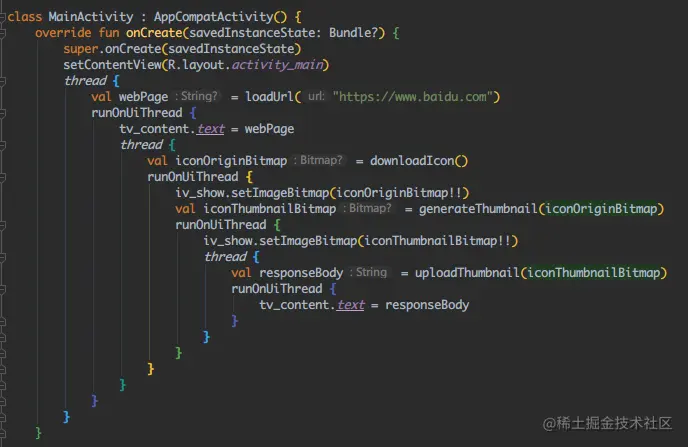688x447 pixels.
Task: Click the ': String' hint after responseBody
Action: click(369, 272)
